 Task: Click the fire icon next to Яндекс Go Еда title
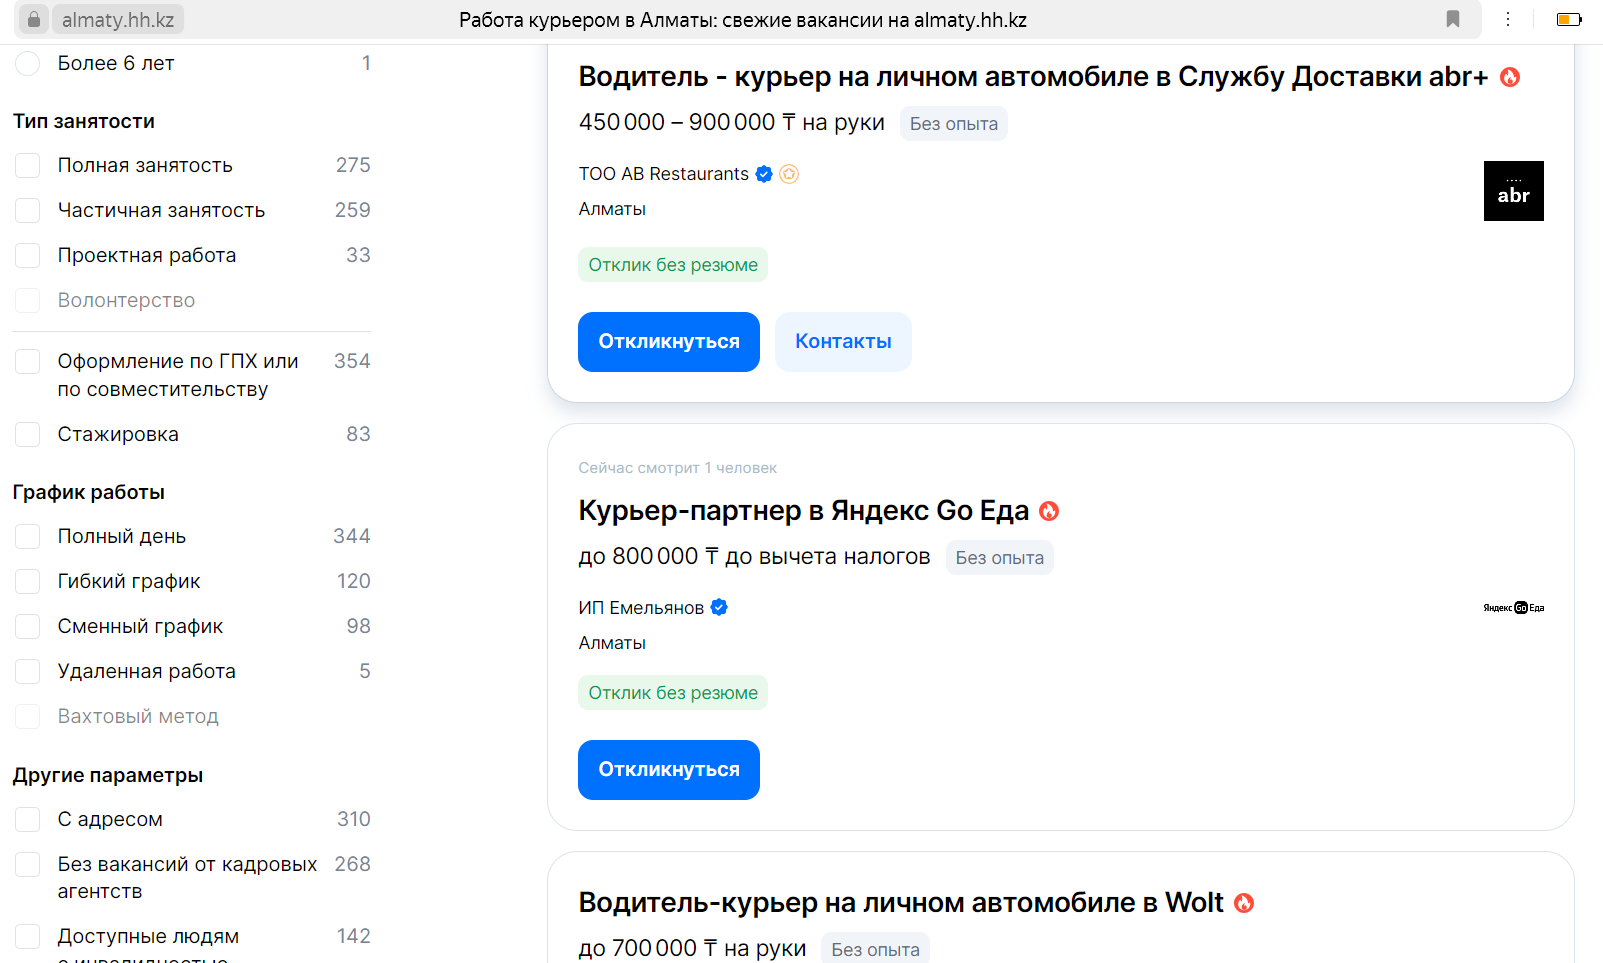click(1049, 511)
